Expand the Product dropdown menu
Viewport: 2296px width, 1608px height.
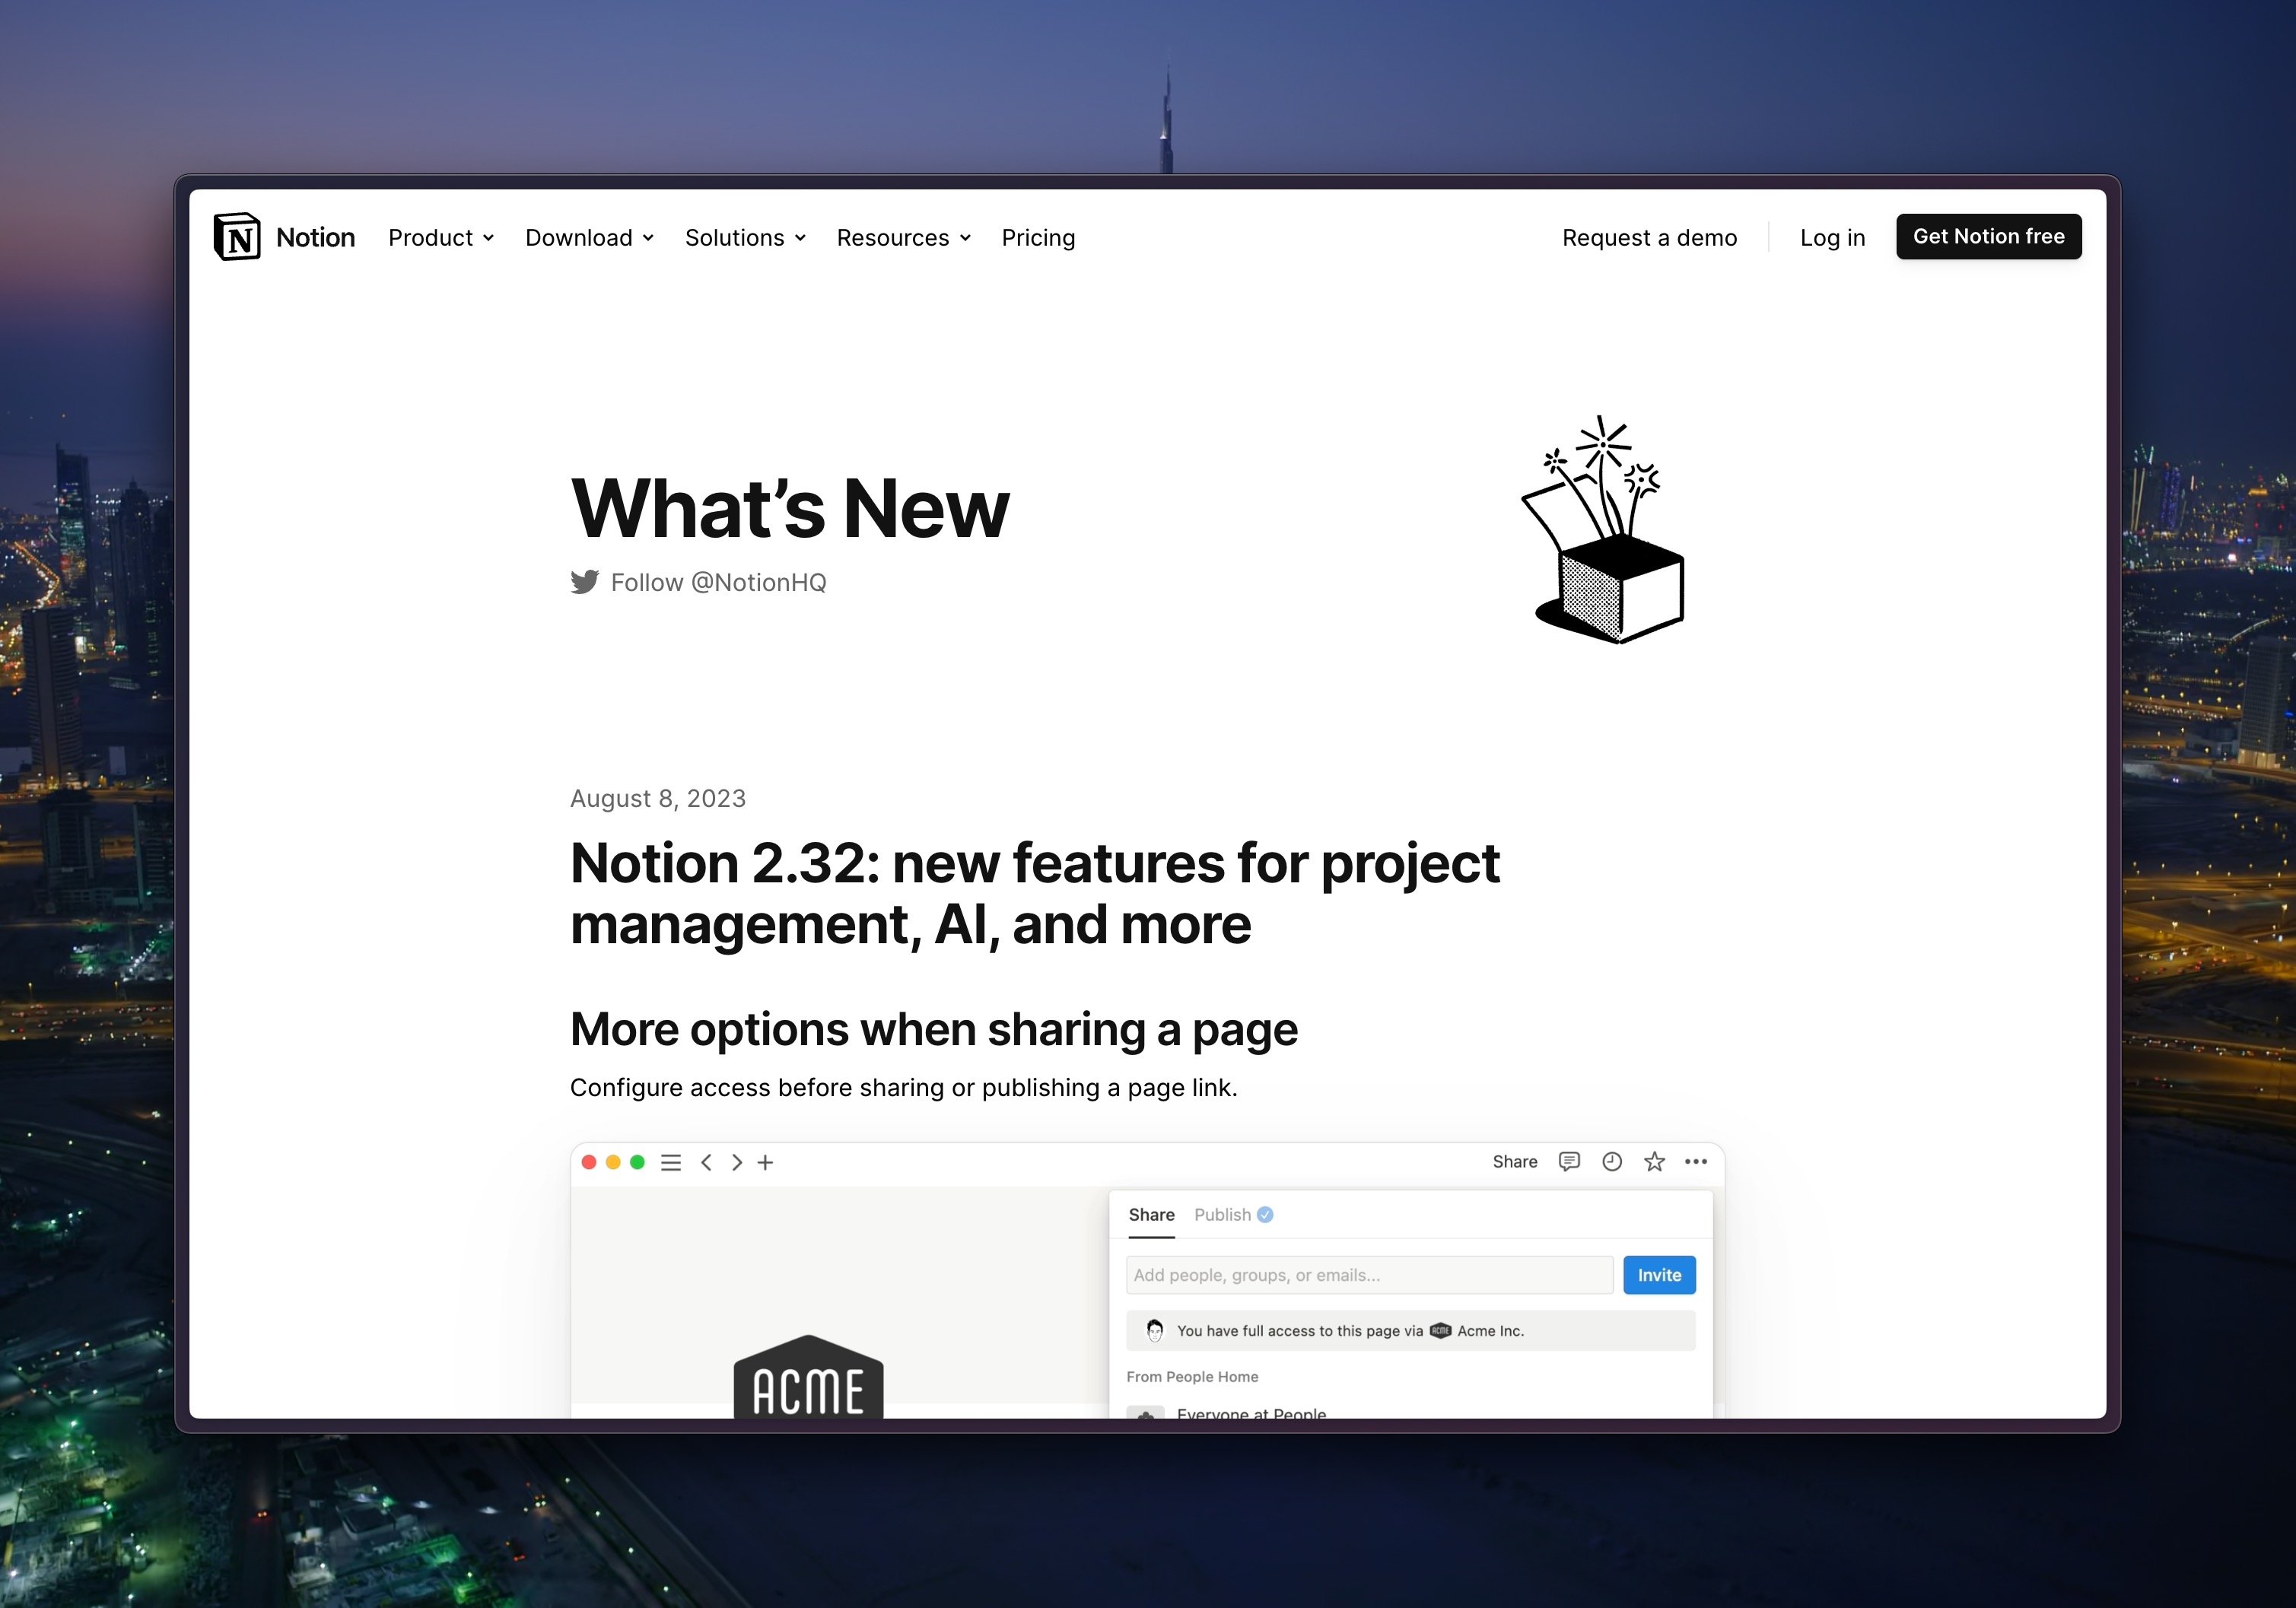pyautogui.click(x=438, y=236)
